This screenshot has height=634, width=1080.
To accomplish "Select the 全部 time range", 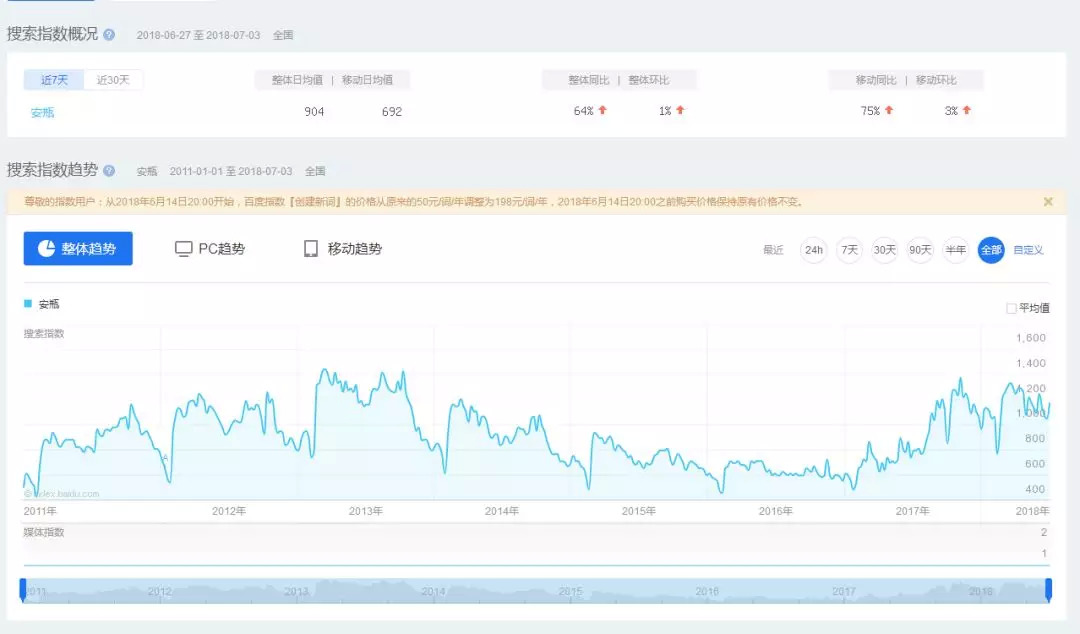I will click(x=990, y=250).
